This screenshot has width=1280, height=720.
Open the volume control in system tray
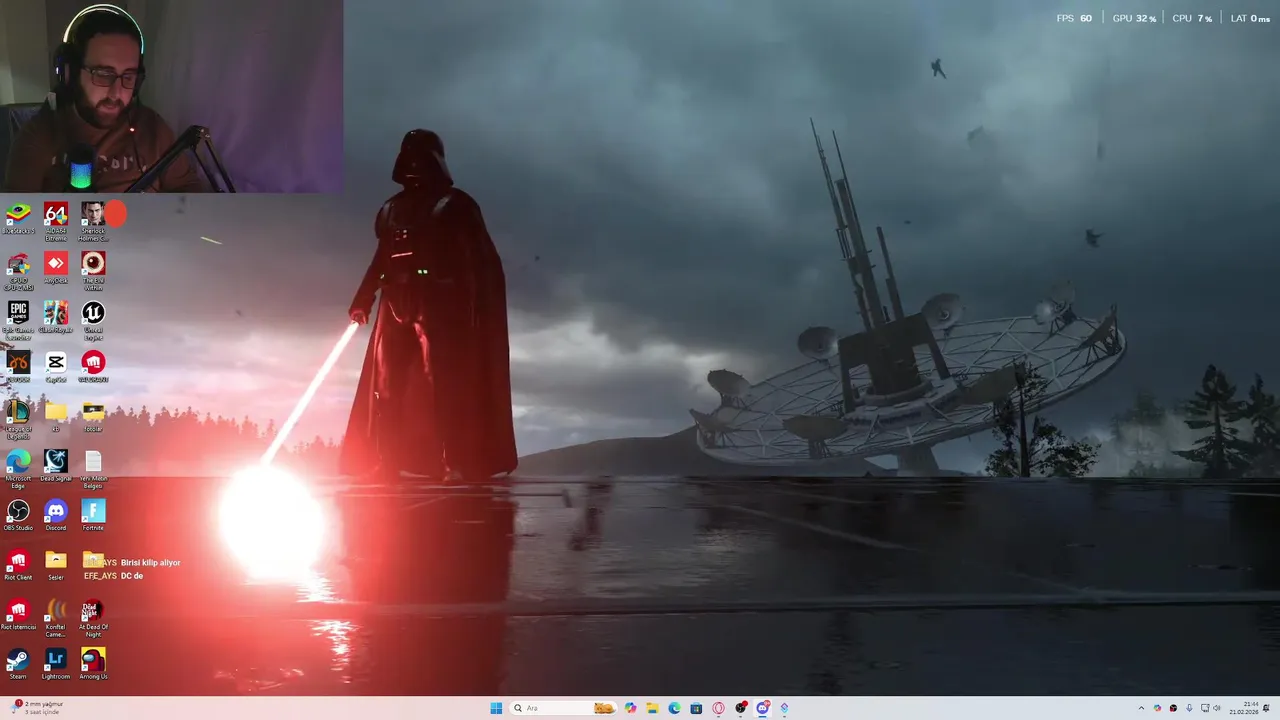coord(1217,708)
